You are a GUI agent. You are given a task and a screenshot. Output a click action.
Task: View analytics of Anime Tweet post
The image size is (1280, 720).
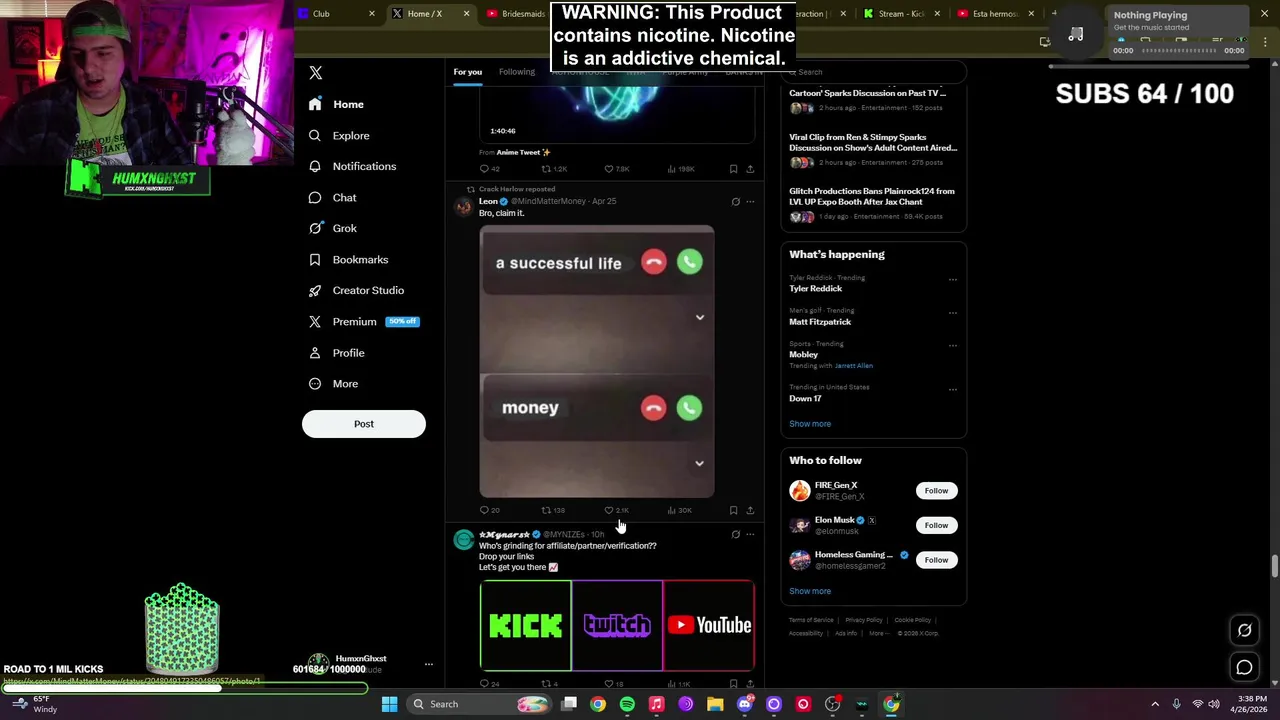click(x=681, y=169)
